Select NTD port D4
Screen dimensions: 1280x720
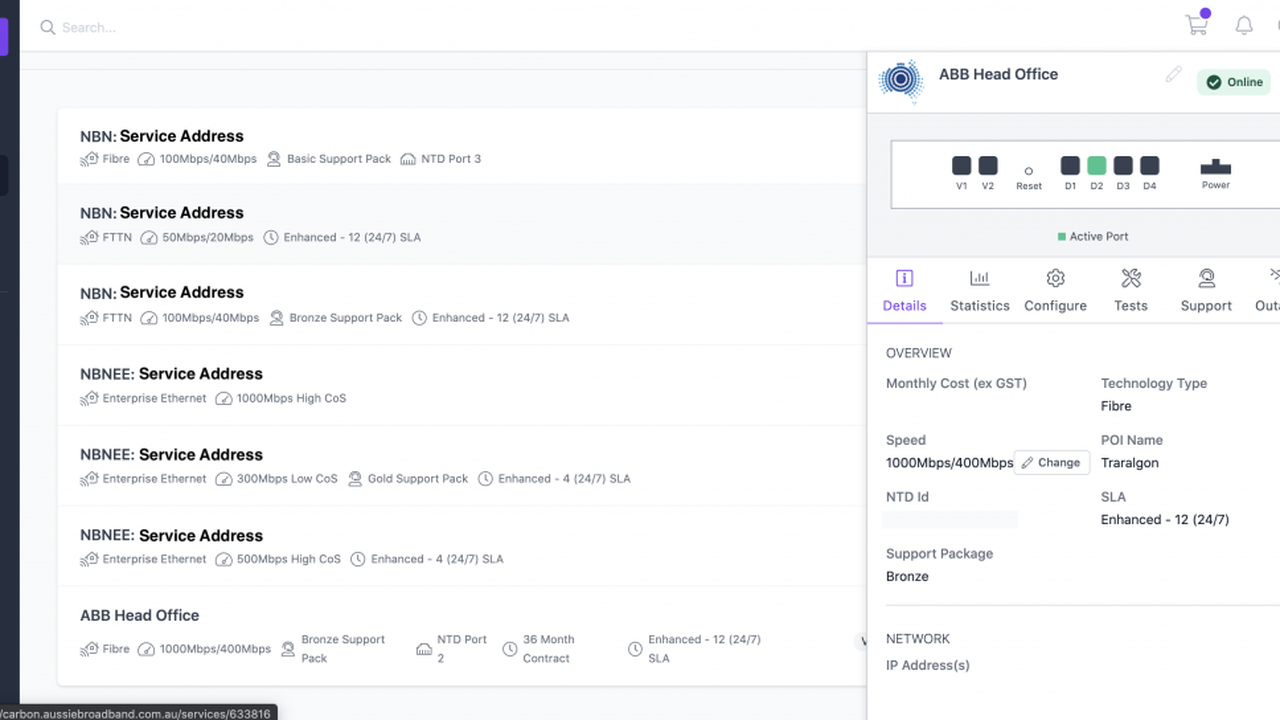tap(1150, 166)
